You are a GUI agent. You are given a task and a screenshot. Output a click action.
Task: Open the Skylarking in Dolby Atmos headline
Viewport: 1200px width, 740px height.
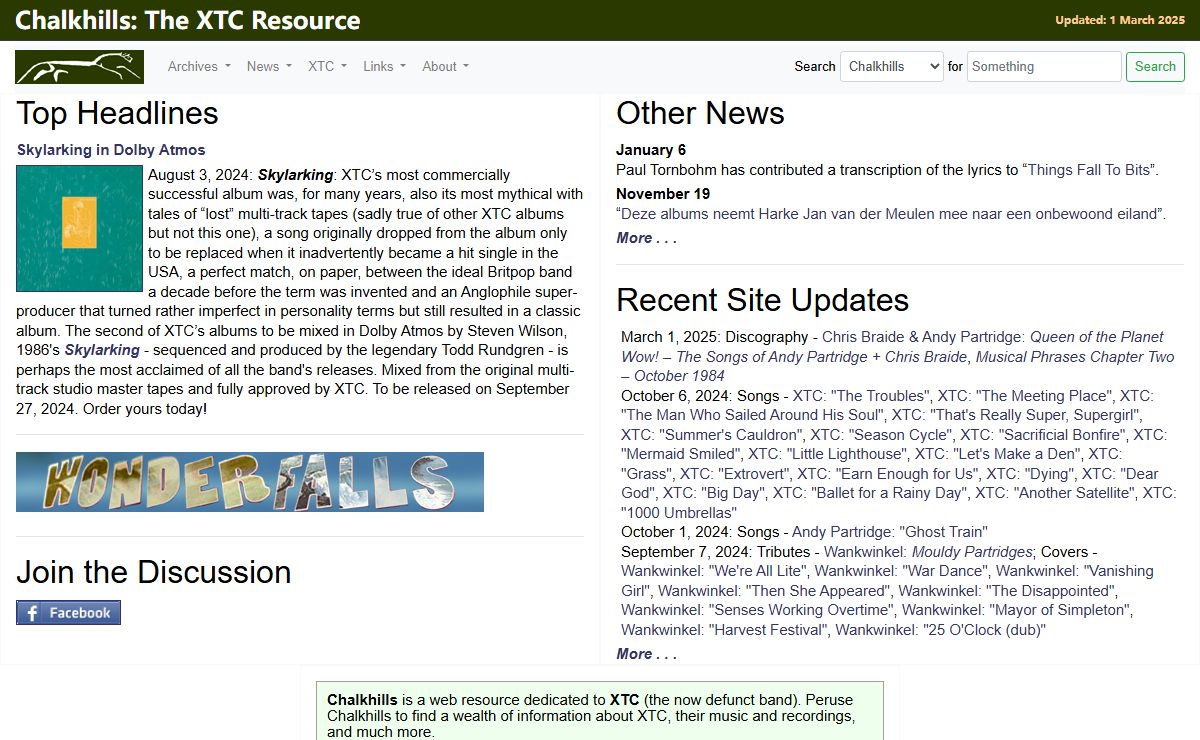tap(111, 150)
